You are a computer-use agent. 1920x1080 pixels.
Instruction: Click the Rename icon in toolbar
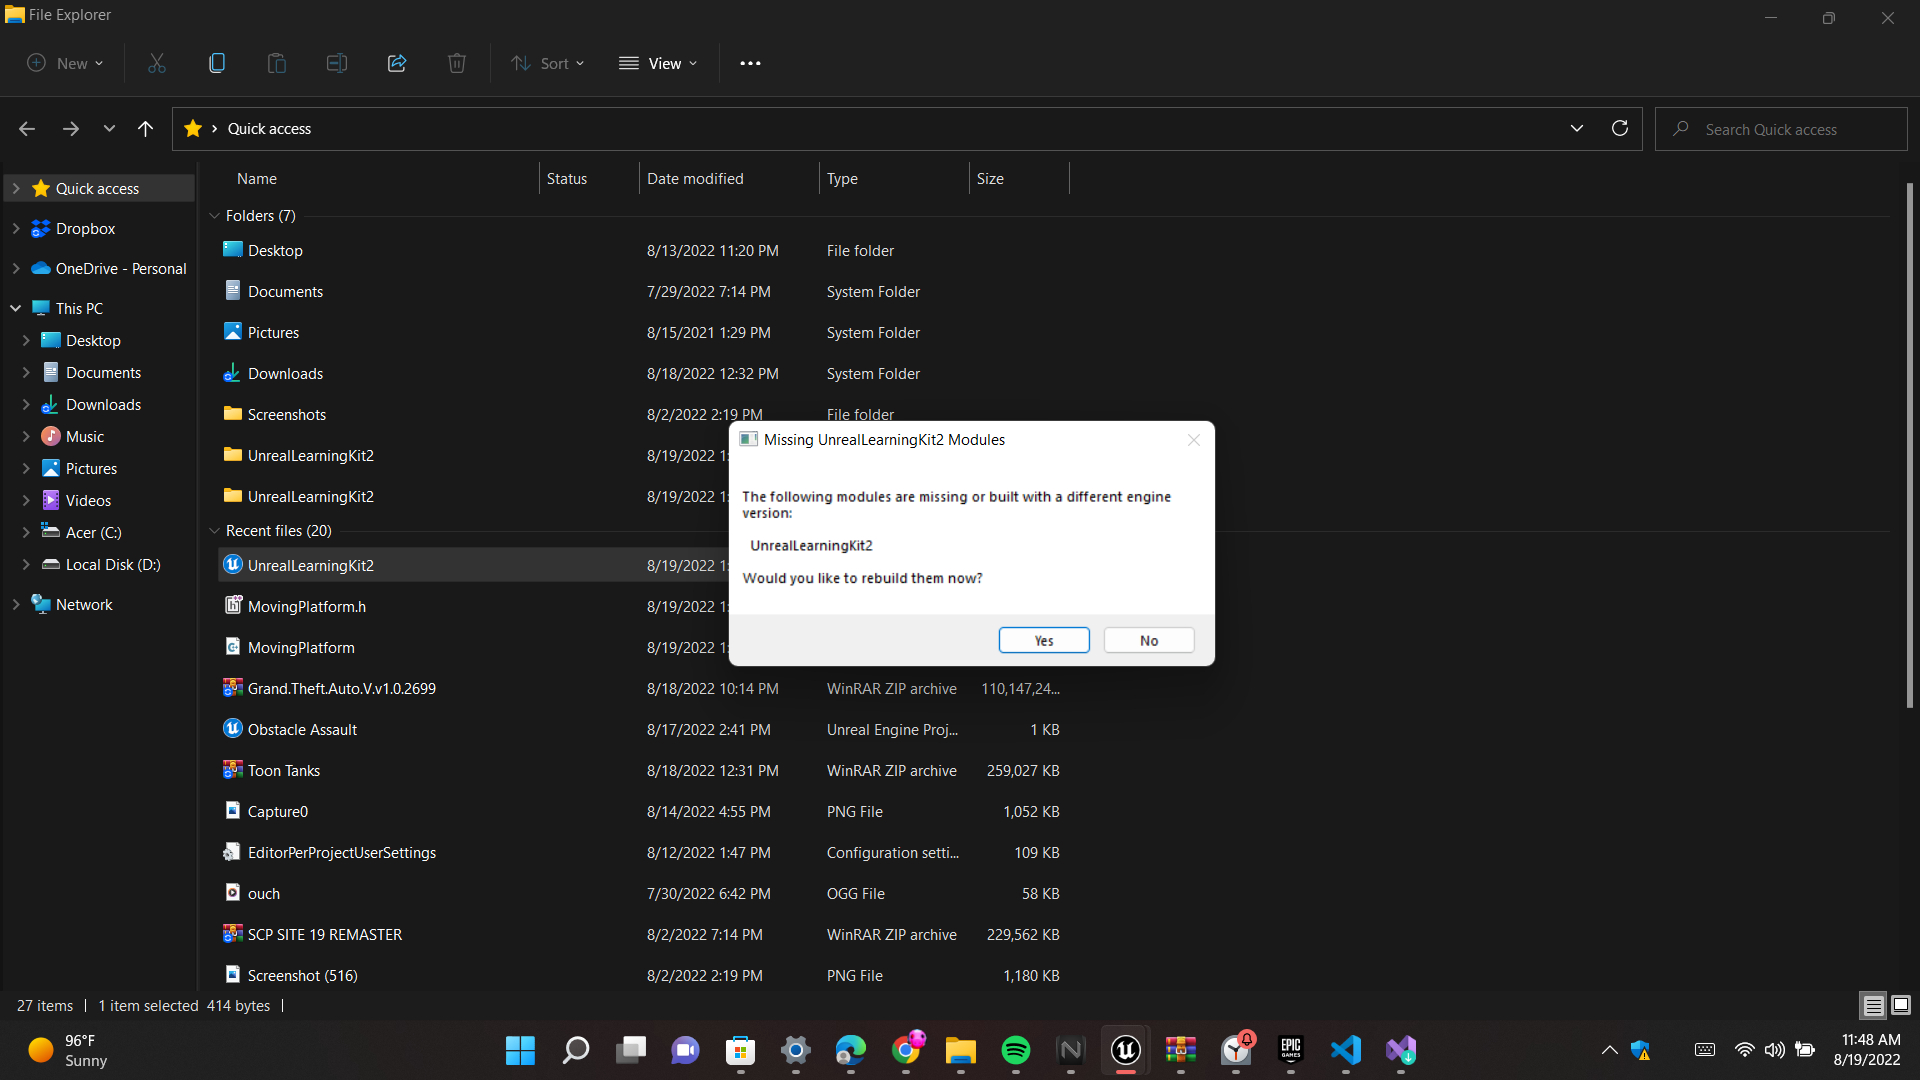tap(337, 63)
